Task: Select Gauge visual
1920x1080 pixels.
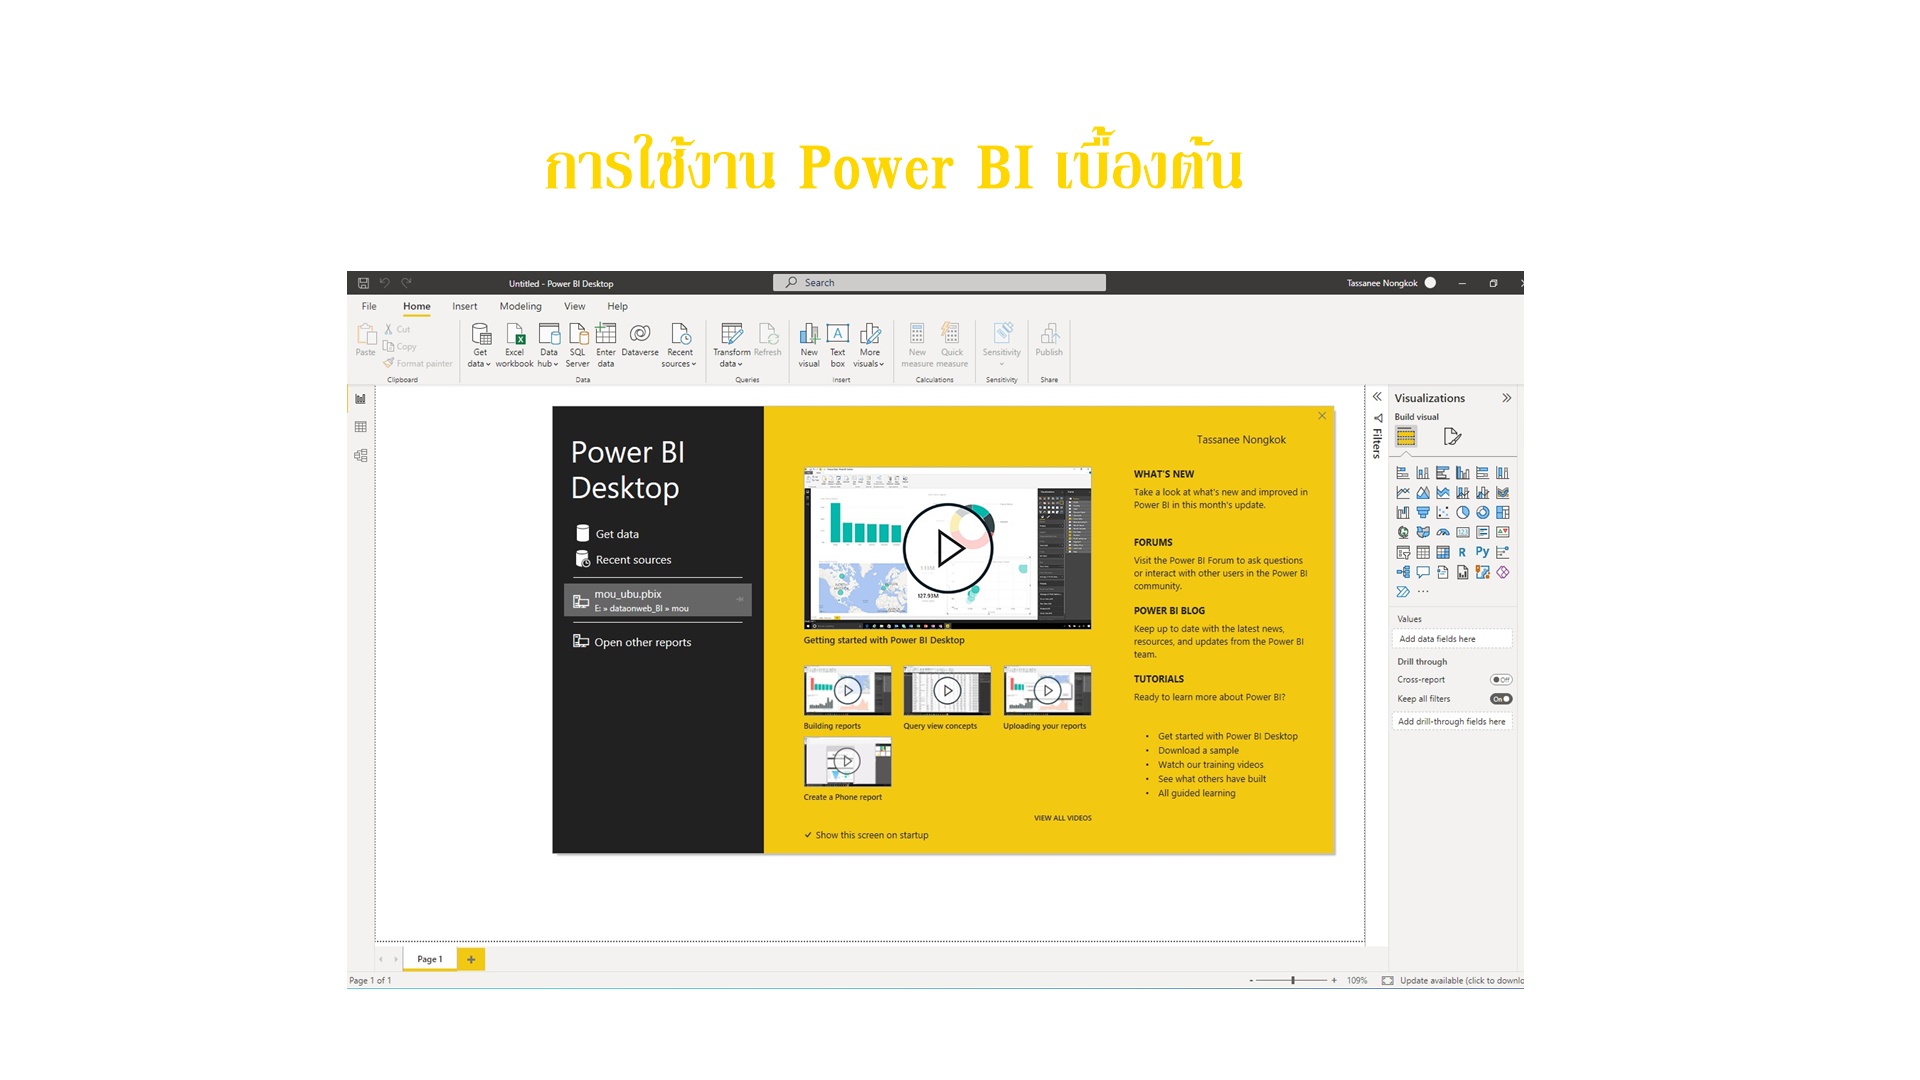Action: (x=1443, y=533)
